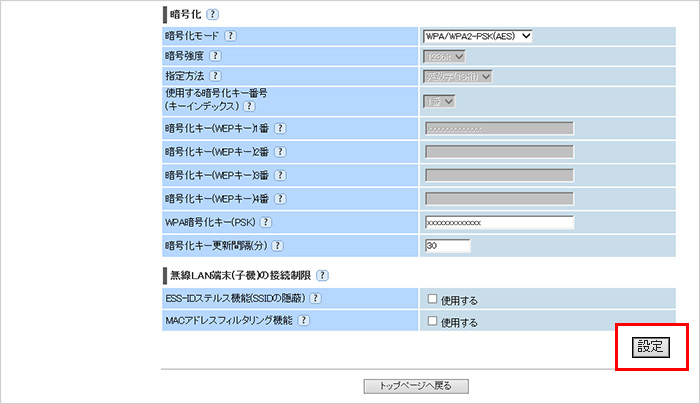Screen dimensions: 700x404
Task: Expand the キーインデックス number dropdown
Action: click(440, 101)
